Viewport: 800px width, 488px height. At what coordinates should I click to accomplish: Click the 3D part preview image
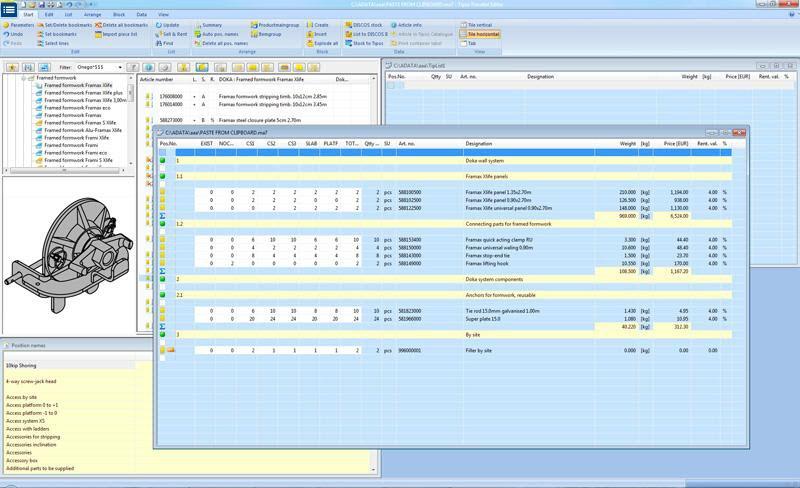pyautogui.click(x=68, y=255)
